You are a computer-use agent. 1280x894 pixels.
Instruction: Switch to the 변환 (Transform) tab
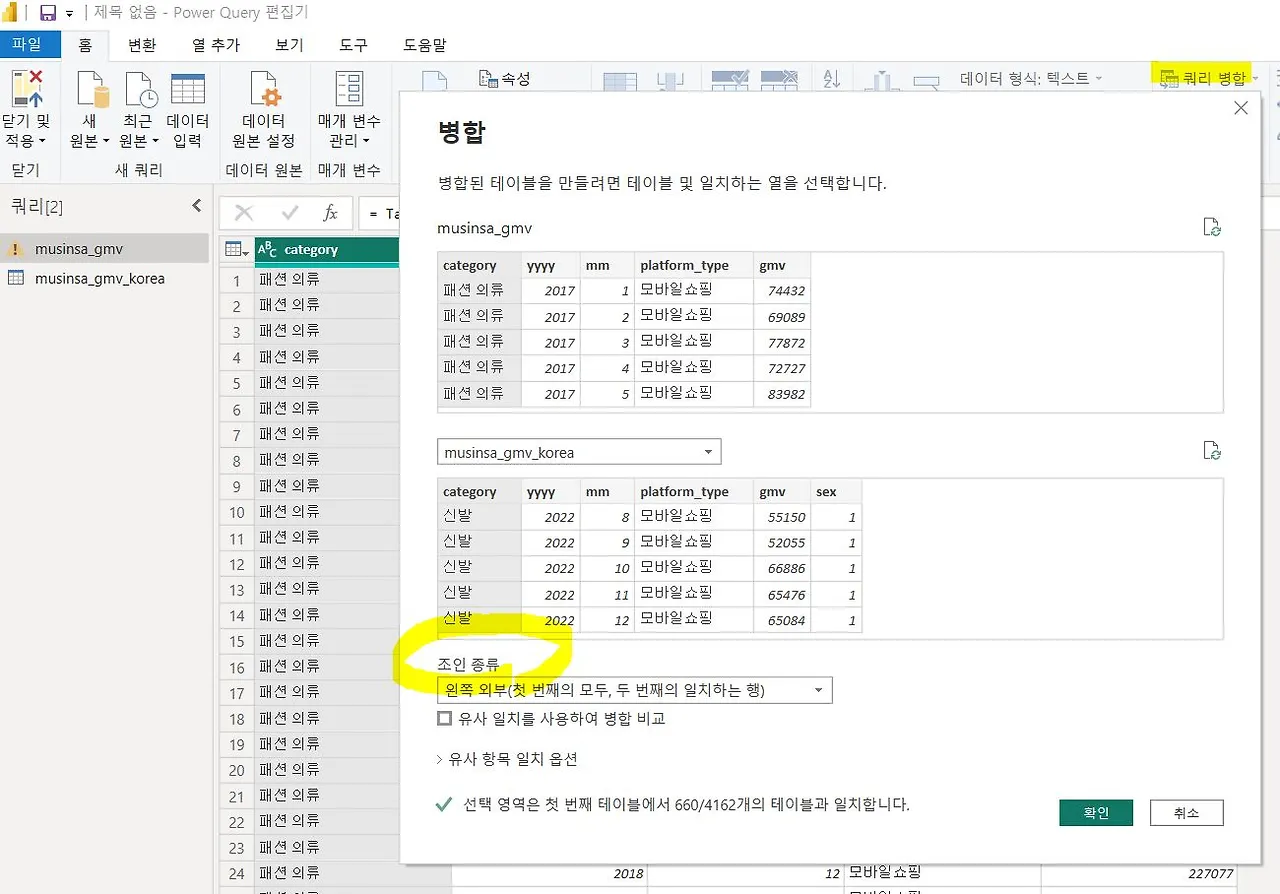[x=142, y=45]
